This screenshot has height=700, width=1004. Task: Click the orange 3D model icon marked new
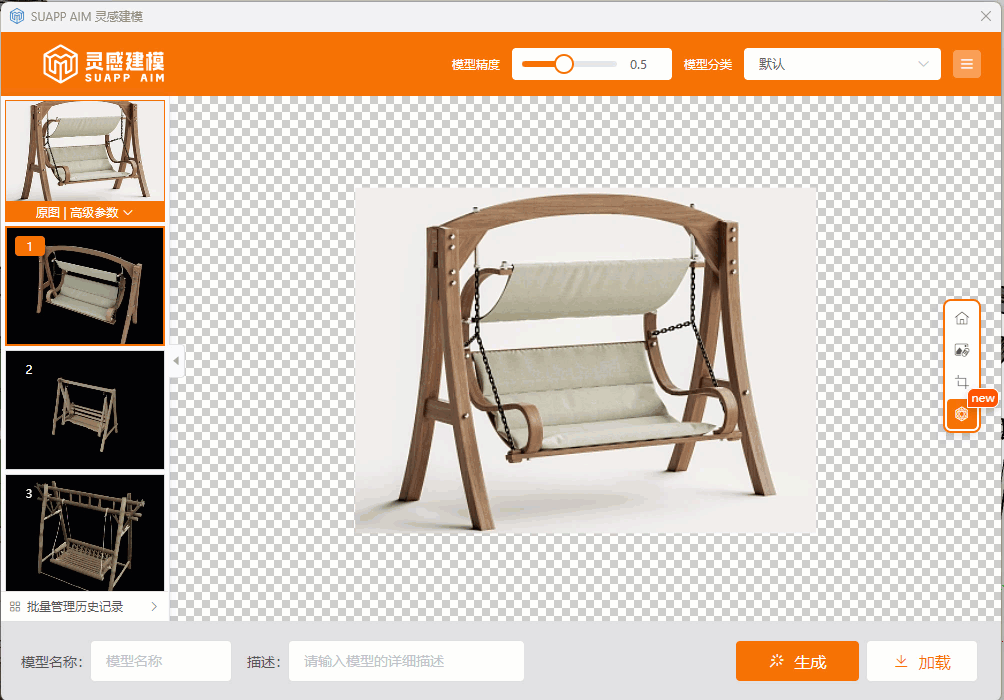coord(962,414)
